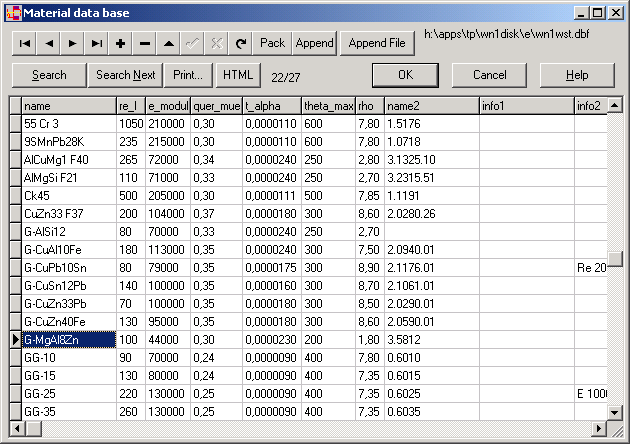Image resolution: width=630 pixels, height=444 pixels.
Task: Click the e_modul column header
Action: tap(168, 106)
